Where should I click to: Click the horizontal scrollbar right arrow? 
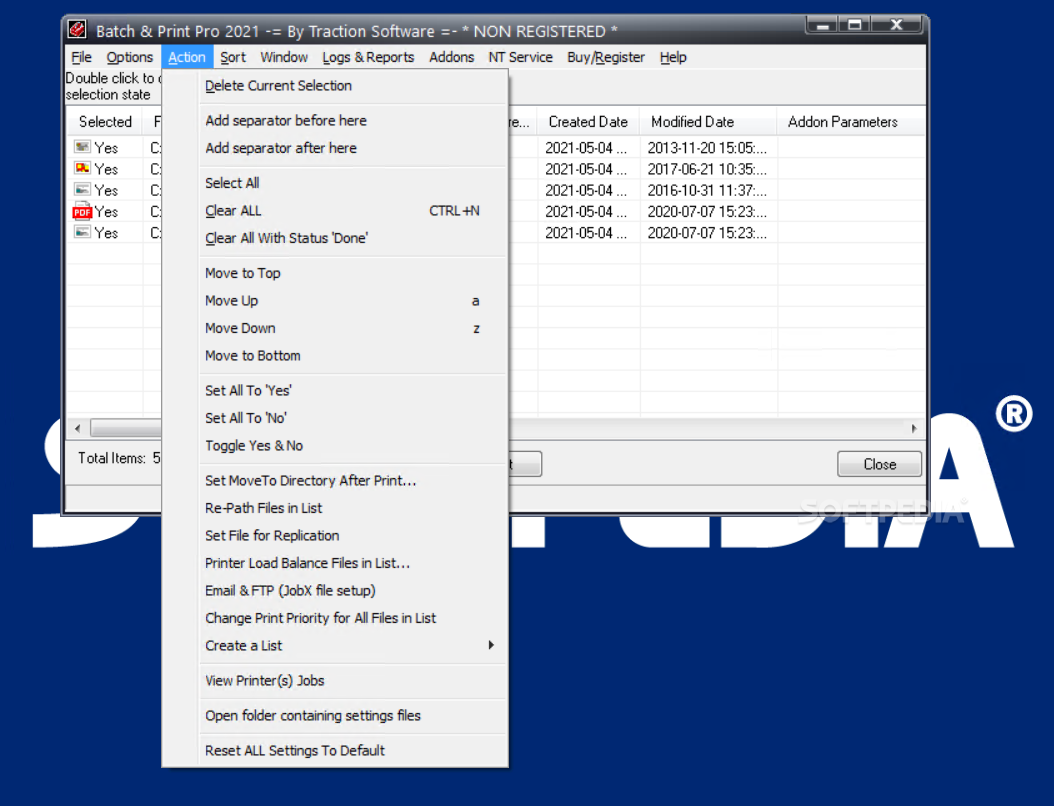pyautogui.click(x=914, y=428)
